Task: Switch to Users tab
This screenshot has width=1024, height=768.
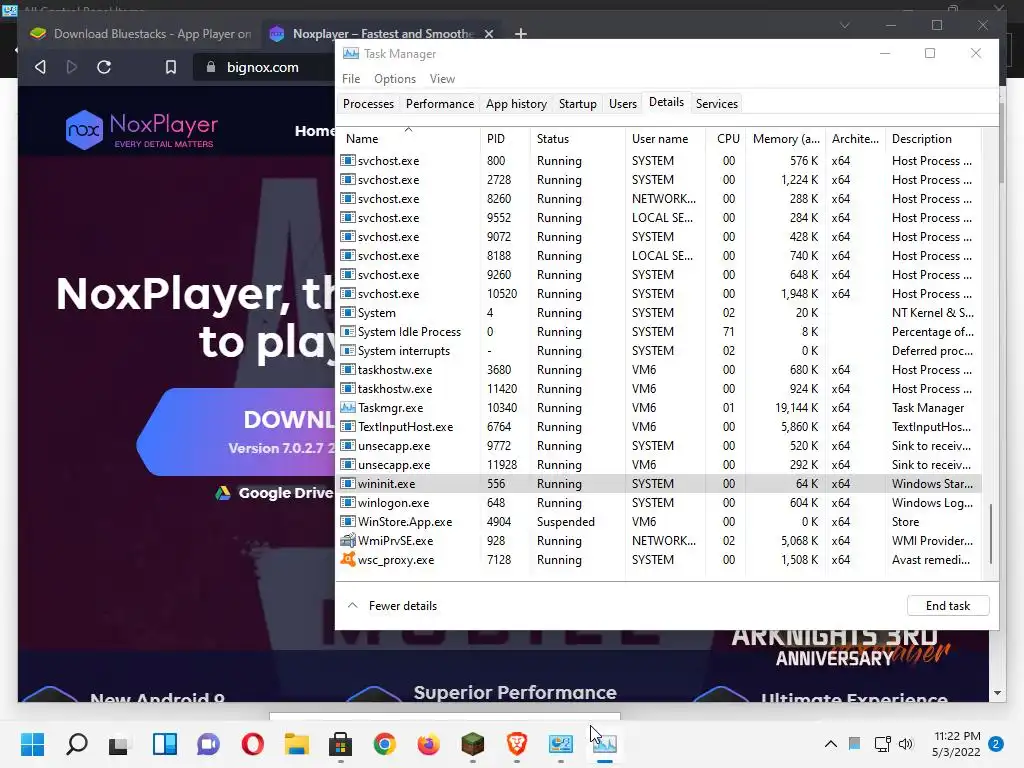Action: [622, 103]
